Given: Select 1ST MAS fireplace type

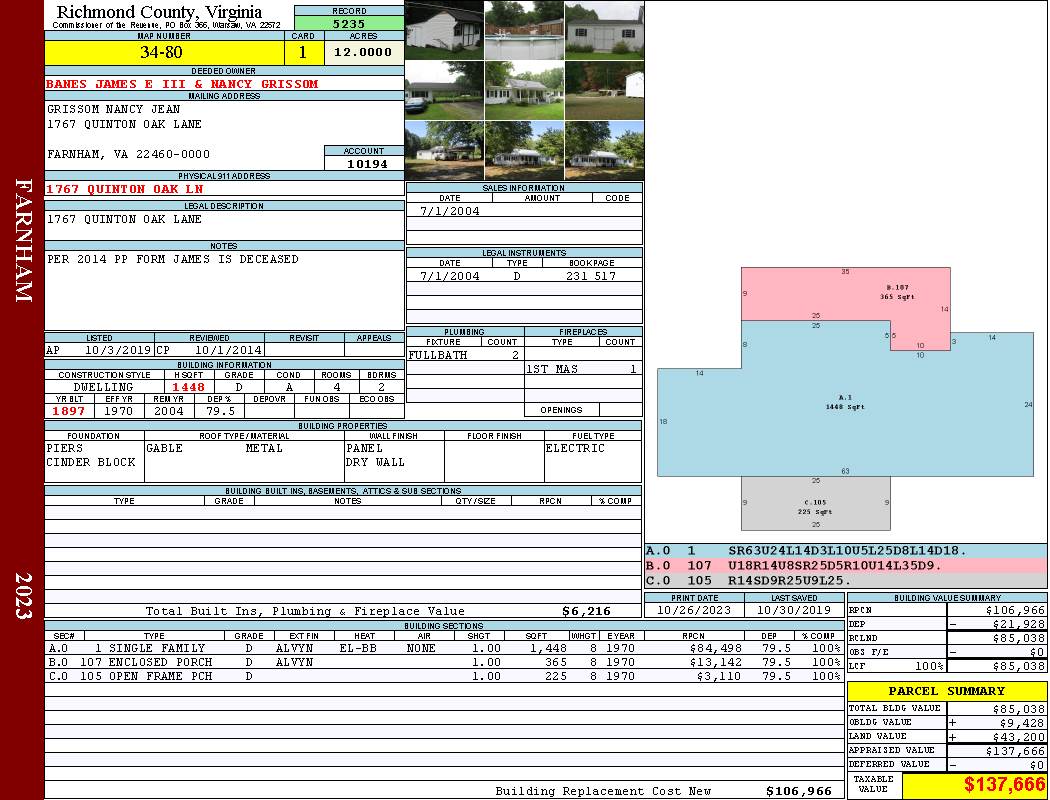Looking at the screenshot, I should (552, 369).
